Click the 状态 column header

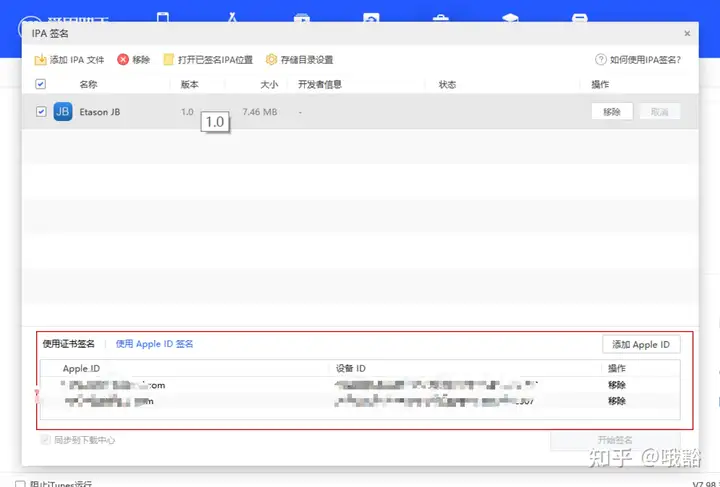[447, 84]
